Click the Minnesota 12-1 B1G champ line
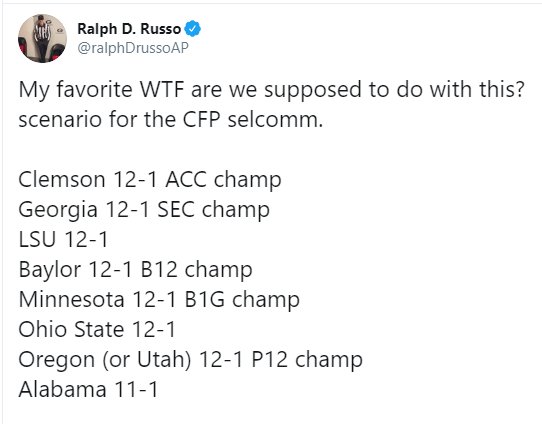The height and width of the screenshot is (424, 542). [x=159, y=299]
